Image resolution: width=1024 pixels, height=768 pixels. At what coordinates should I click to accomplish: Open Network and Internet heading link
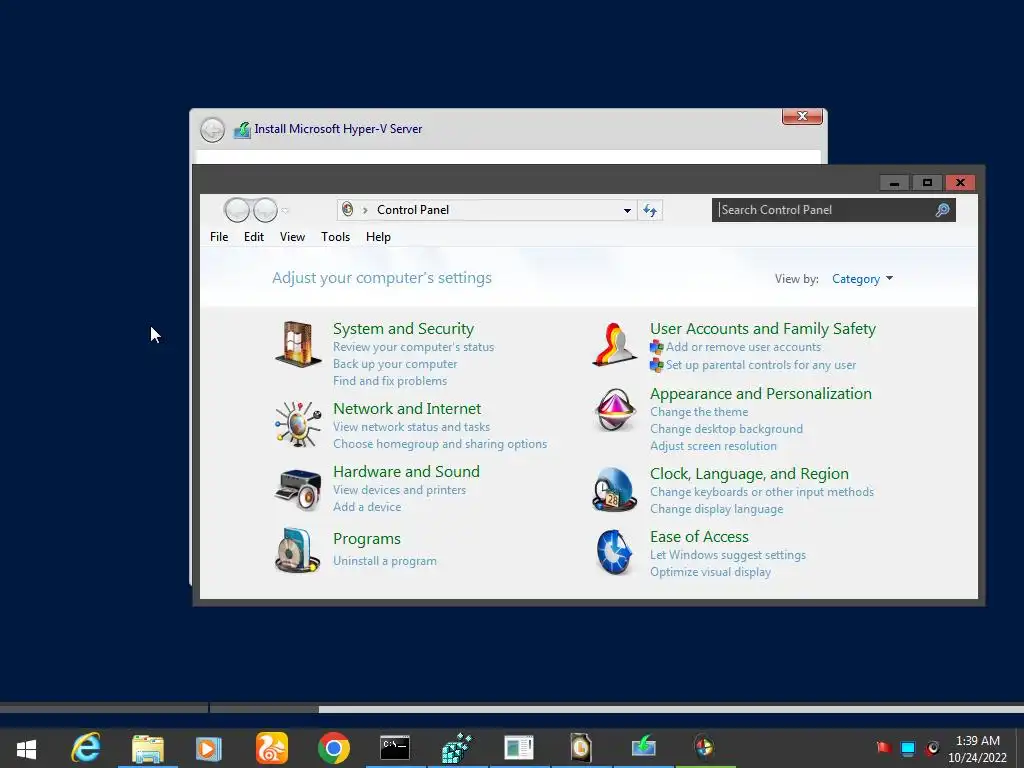[407, 409]
